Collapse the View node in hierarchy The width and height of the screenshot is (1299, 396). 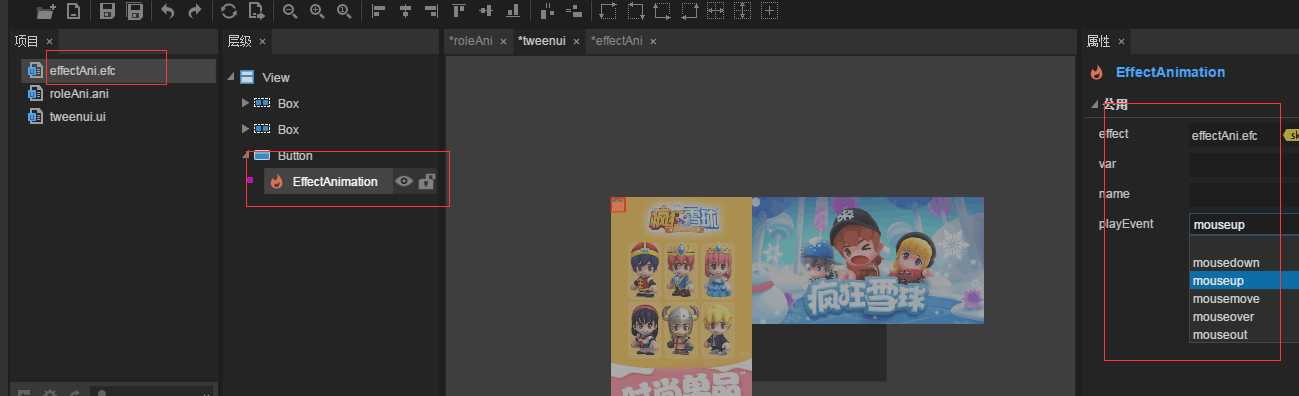[x=232, y=77]
